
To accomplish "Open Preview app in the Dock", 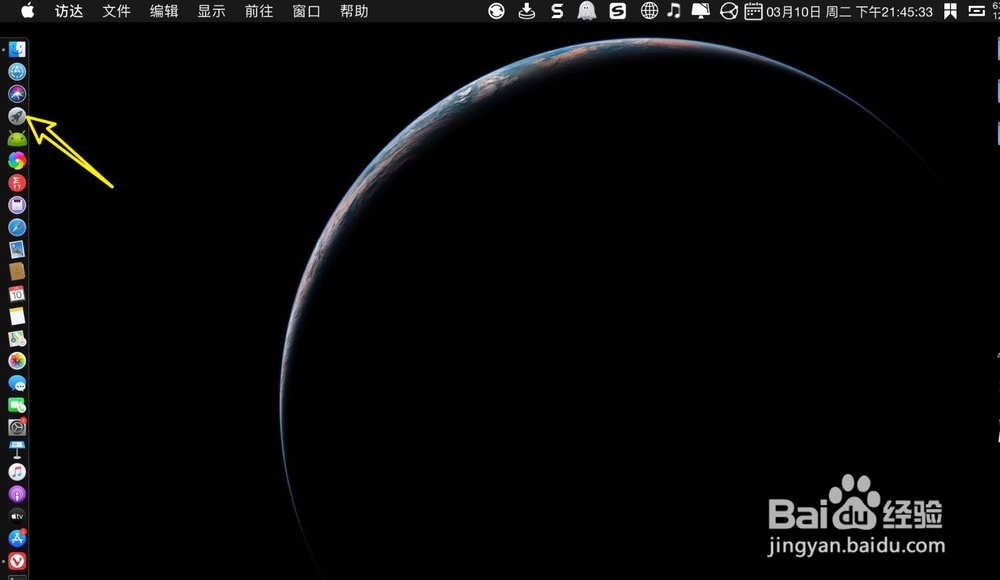I will [x=17, y=249].
